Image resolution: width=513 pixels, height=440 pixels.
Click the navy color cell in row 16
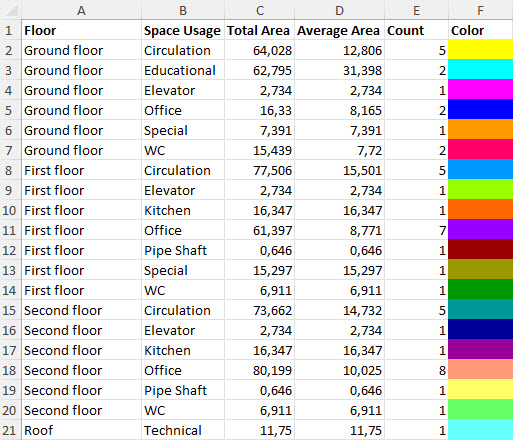pyautogui.click(x=480, y=330)
